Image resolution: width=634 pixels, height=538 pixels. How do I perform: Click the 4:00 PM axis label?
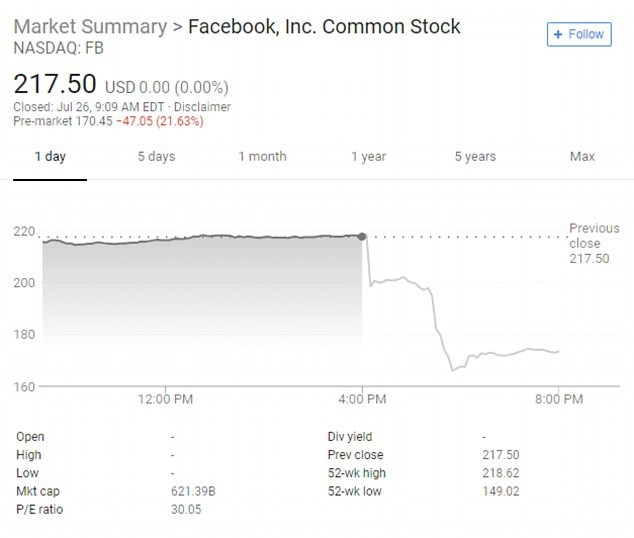(362, 400)
